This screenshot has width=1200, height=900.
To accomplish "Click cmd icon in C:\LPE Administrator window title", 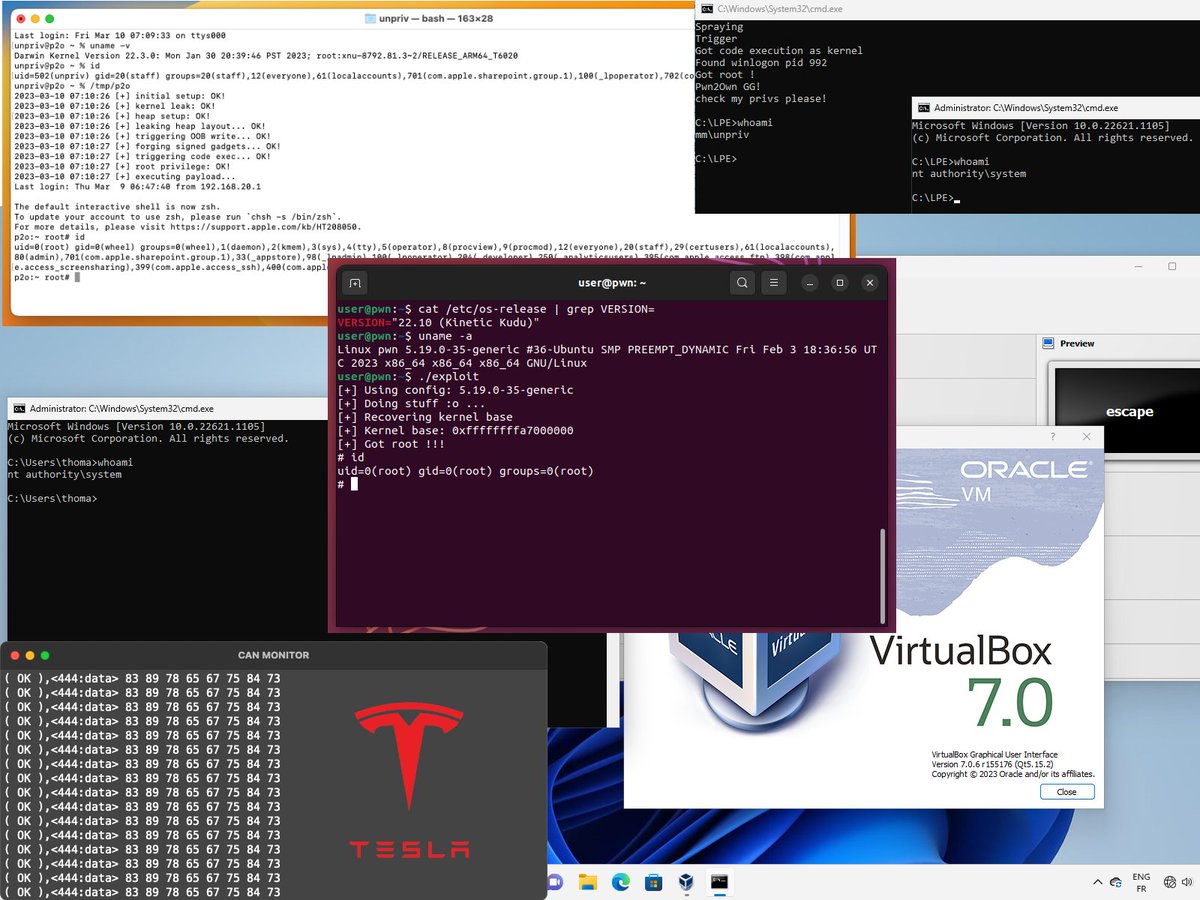I will tap(924, 107).
